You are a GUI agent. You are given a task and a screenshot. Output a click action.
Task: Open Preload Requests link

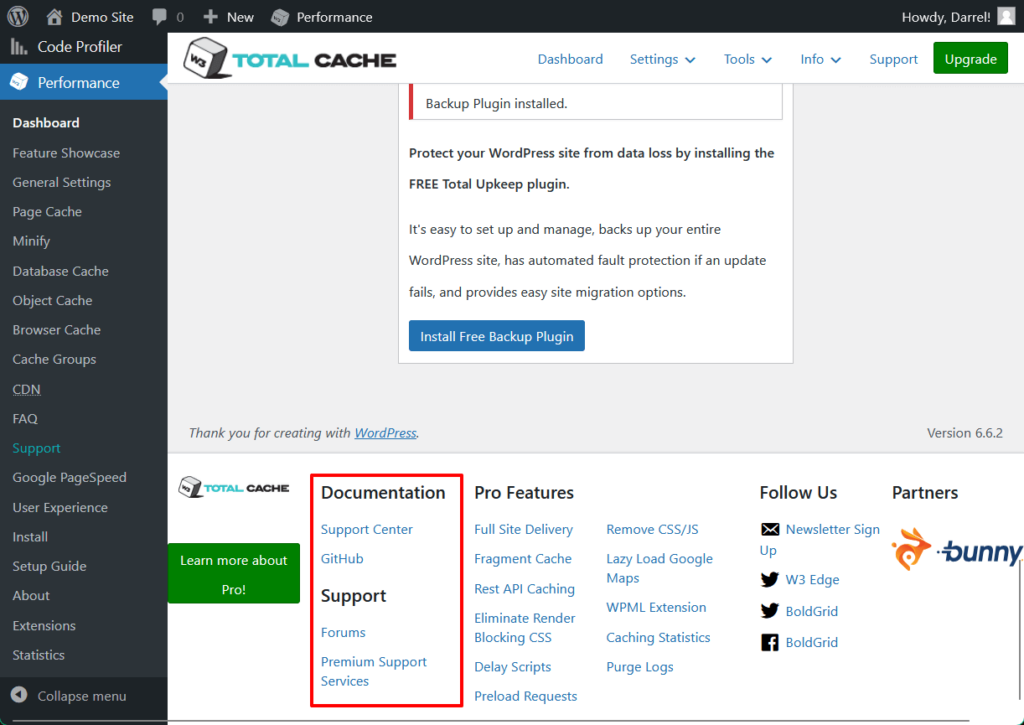pos(526,696)
